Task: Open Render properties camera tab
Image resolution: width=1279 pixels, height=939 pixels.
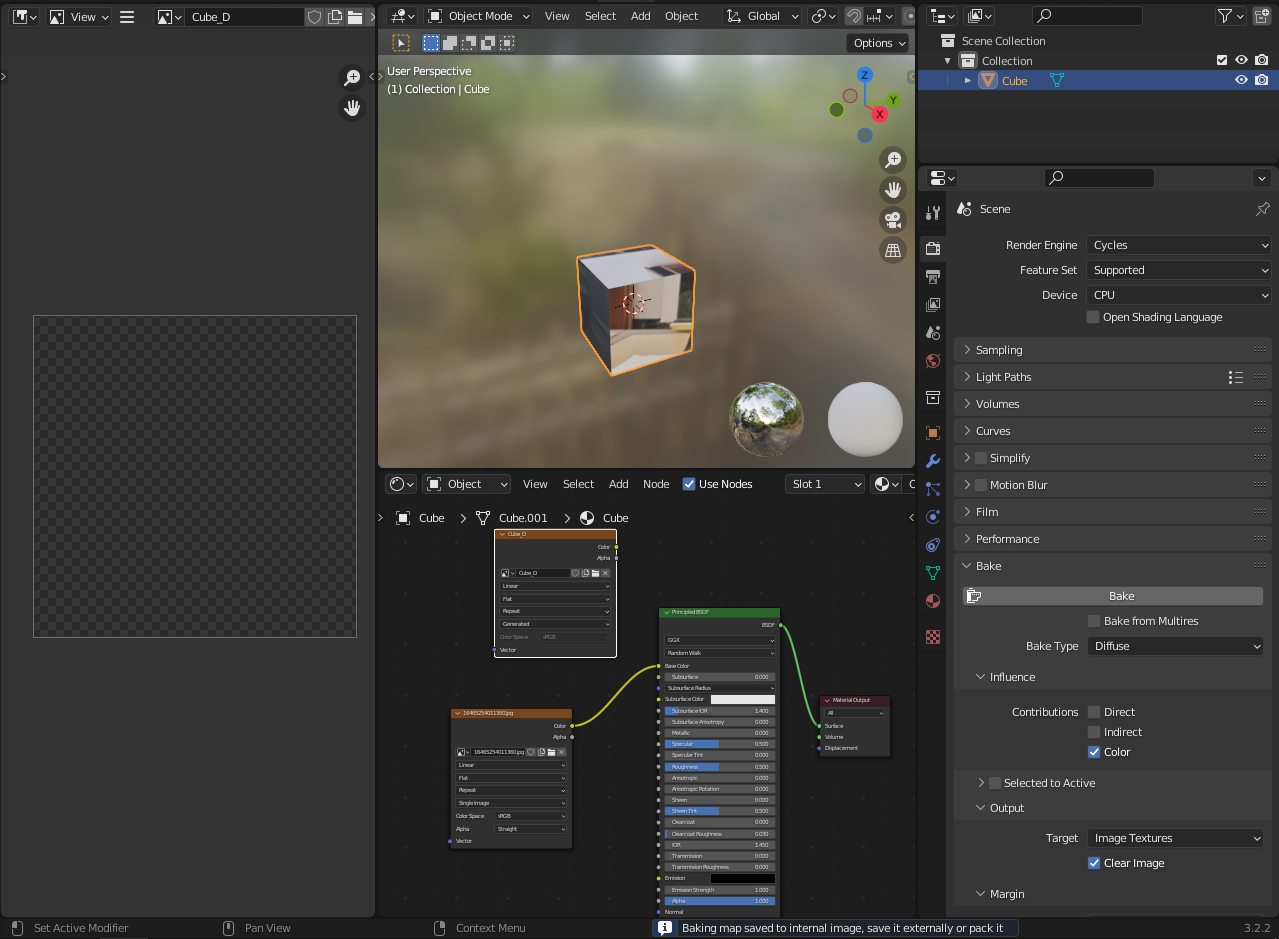Action: [x=933, y=248]
